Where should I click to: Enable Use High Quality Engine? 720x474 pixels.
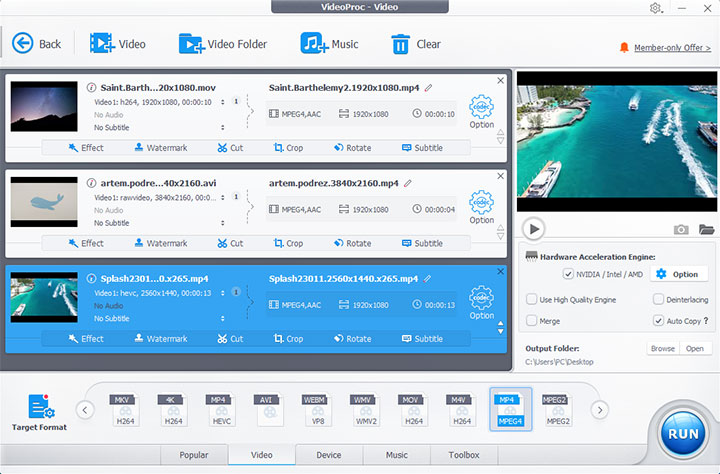click(x=531, y=299)
